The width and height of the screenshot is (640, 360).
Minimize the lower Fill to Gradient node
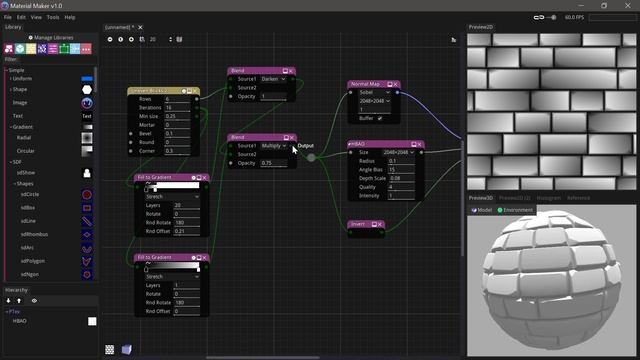[199, 258]
